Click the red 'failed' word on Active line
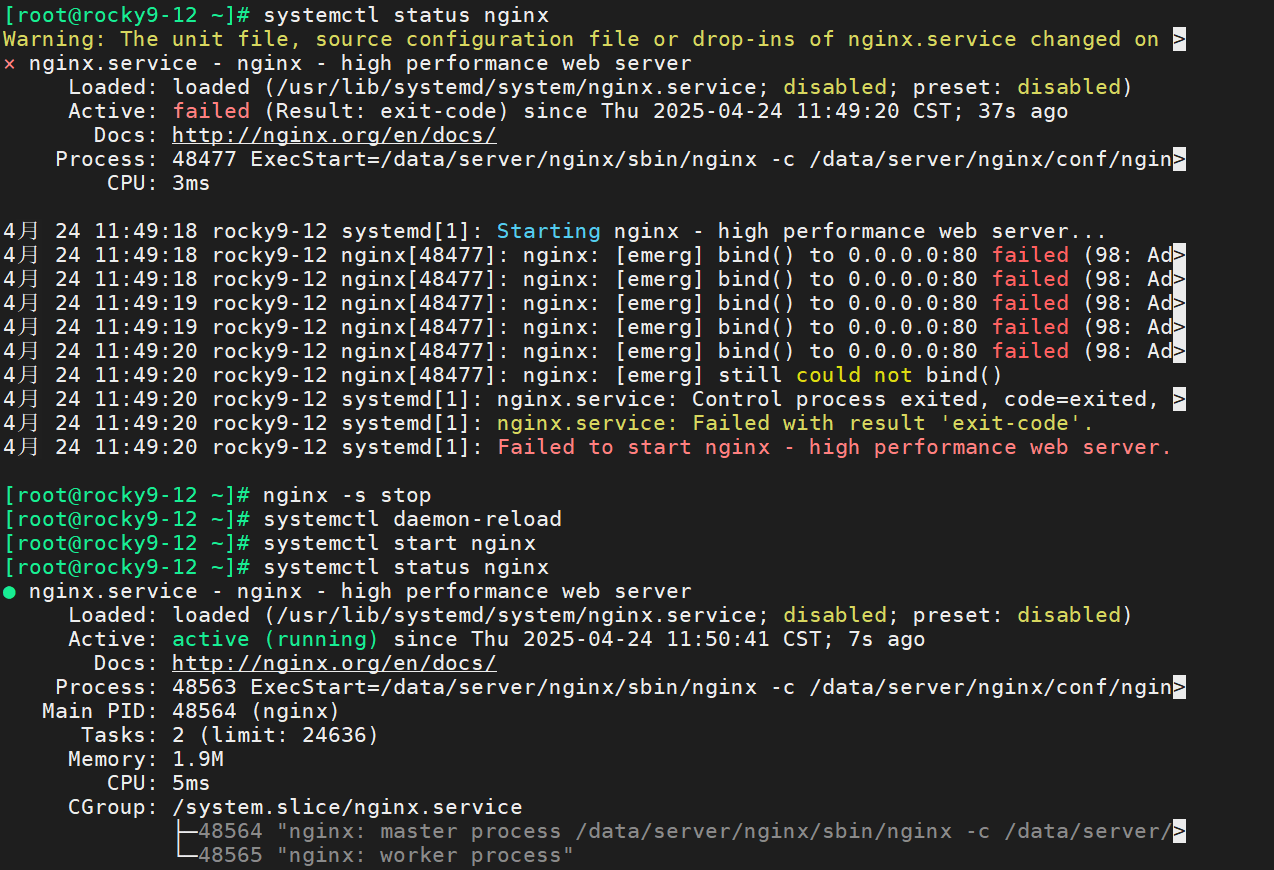 (211, 111)
